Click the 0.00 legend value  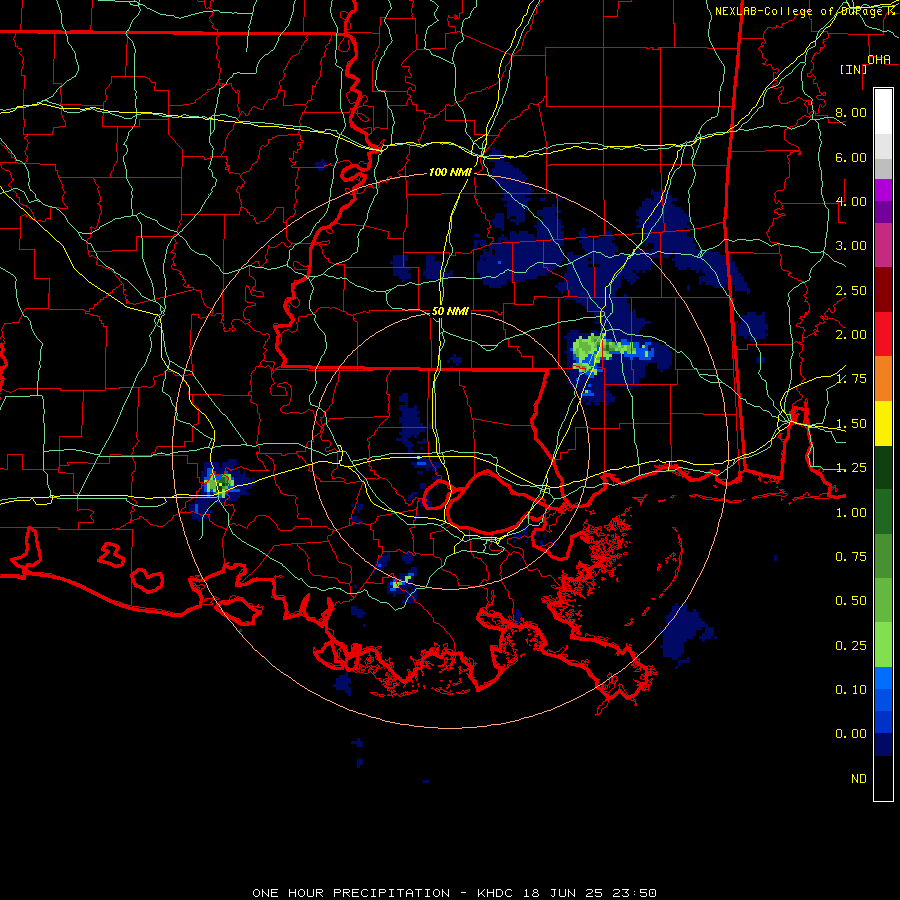coord(851,734)
